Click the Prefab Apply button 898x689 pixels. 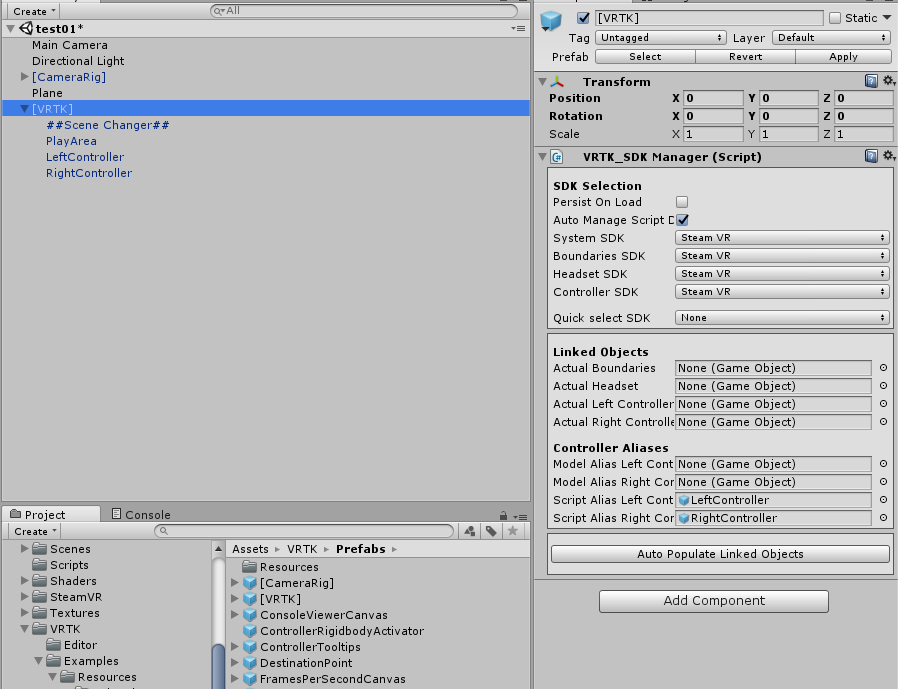click(x=843, y=57)
